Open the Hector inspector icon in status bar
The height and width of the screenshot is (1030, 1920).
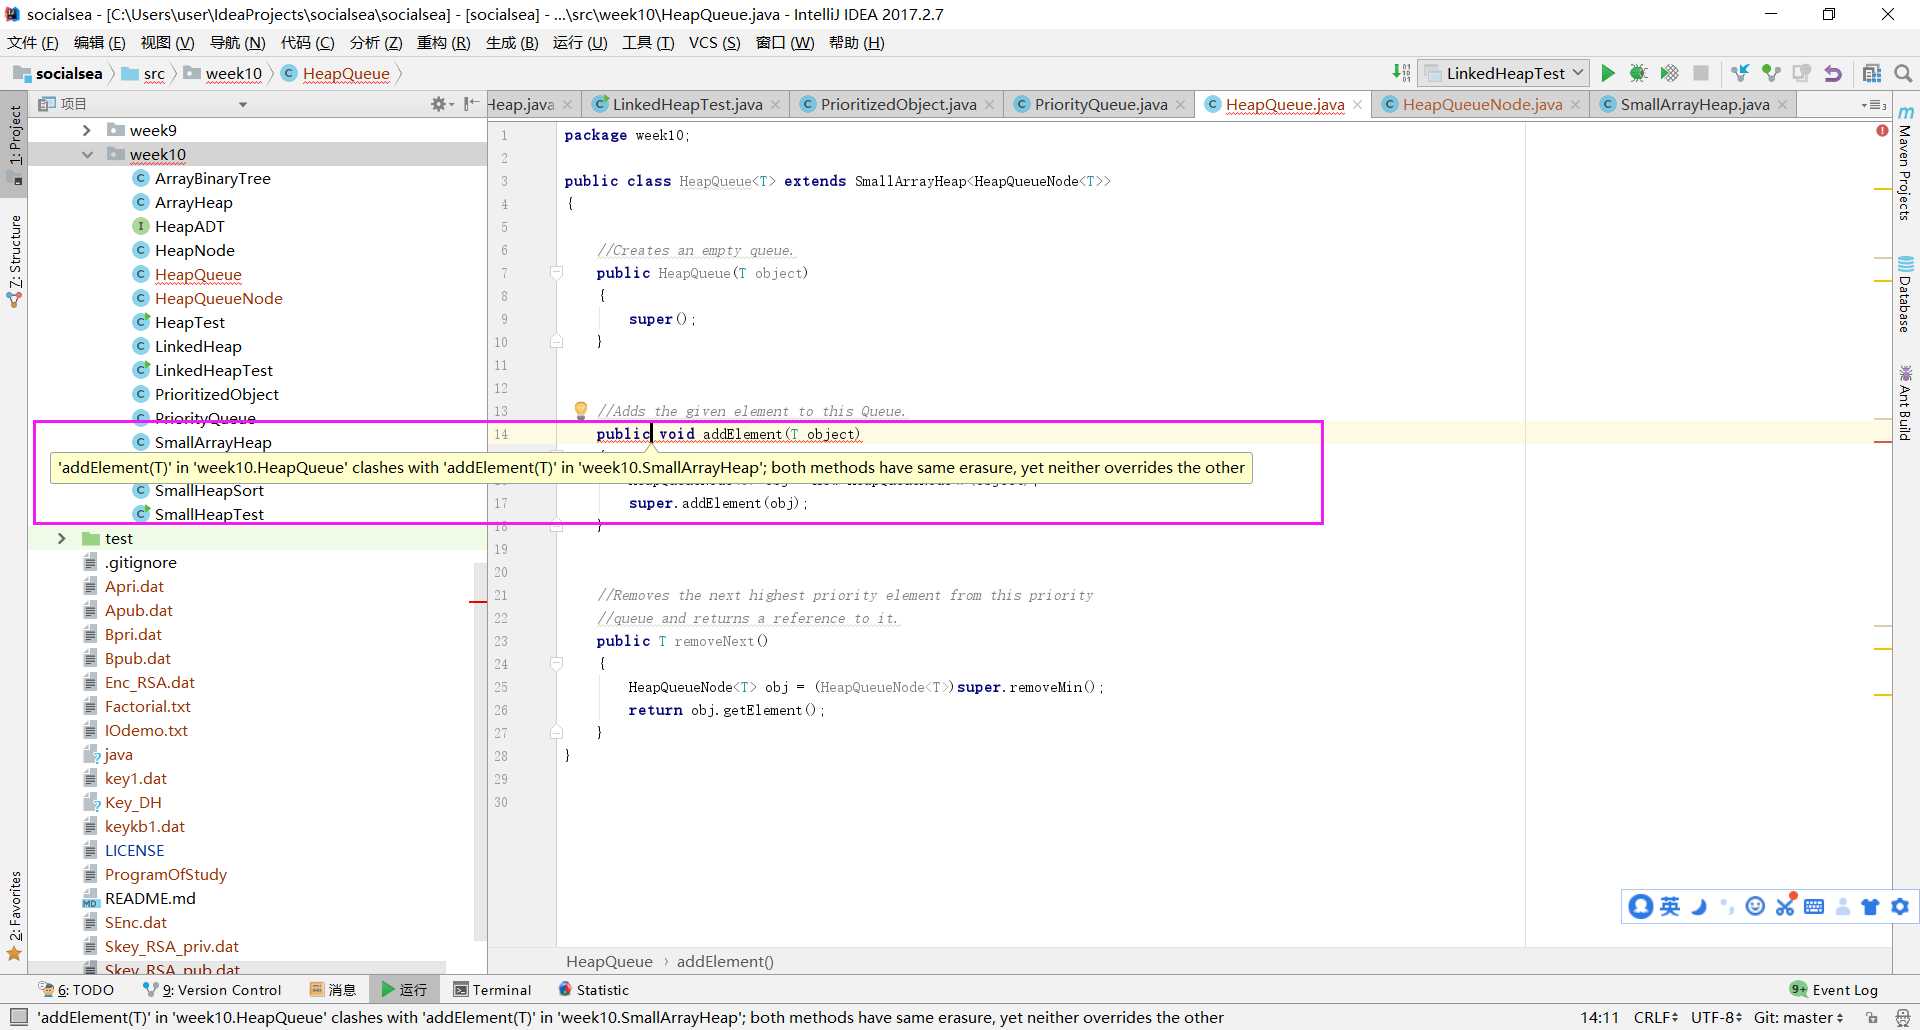tap(1903, 1017)
